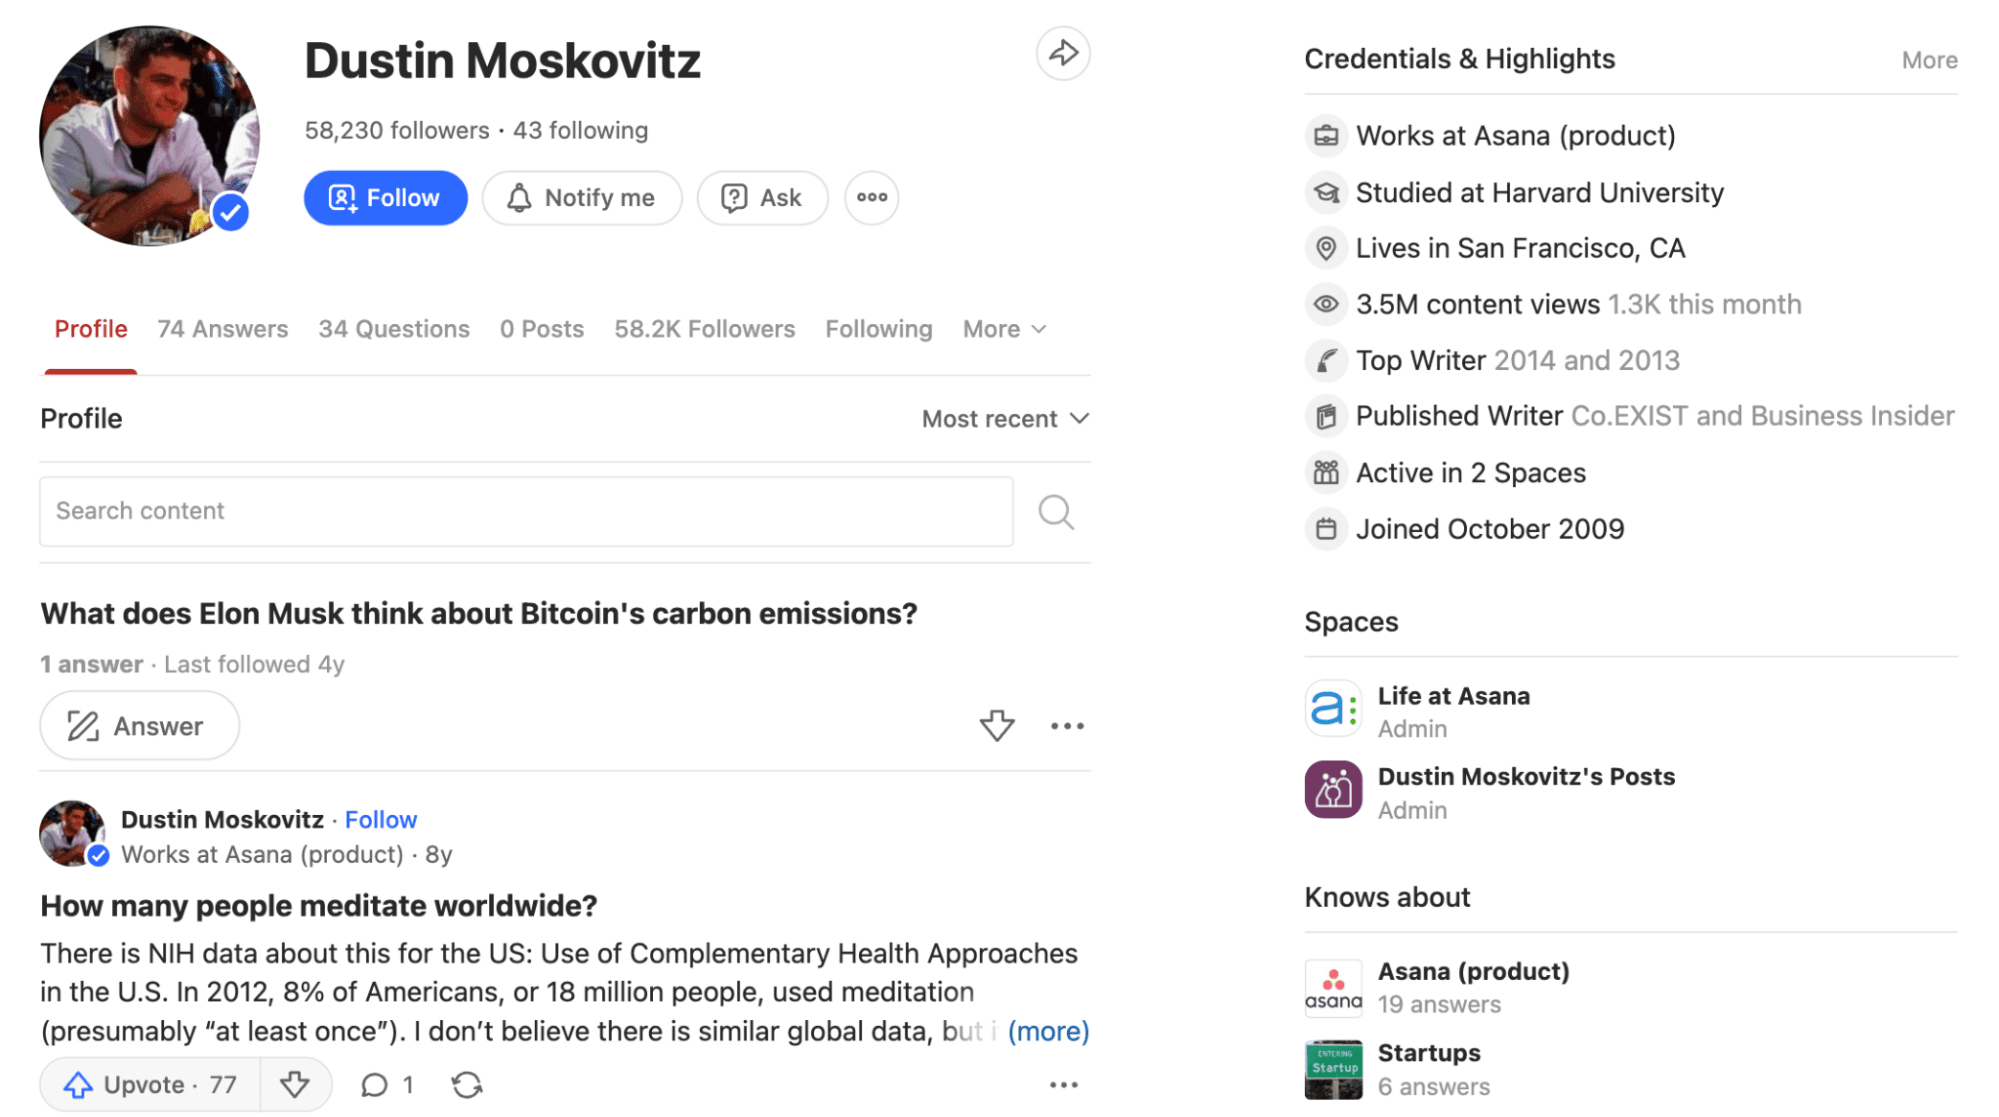Open the More tab dropdown

click(1004, 330)
